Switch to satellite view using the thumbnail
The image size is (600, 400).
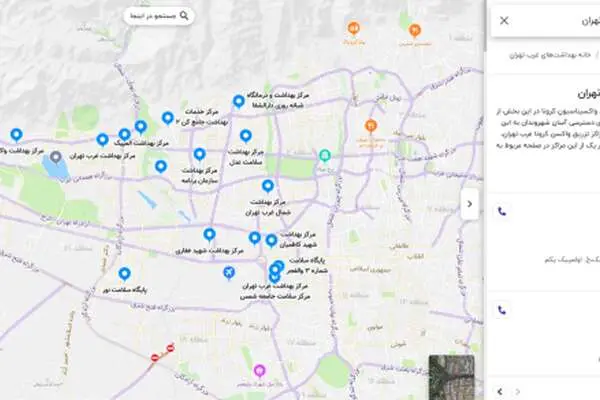452,377
